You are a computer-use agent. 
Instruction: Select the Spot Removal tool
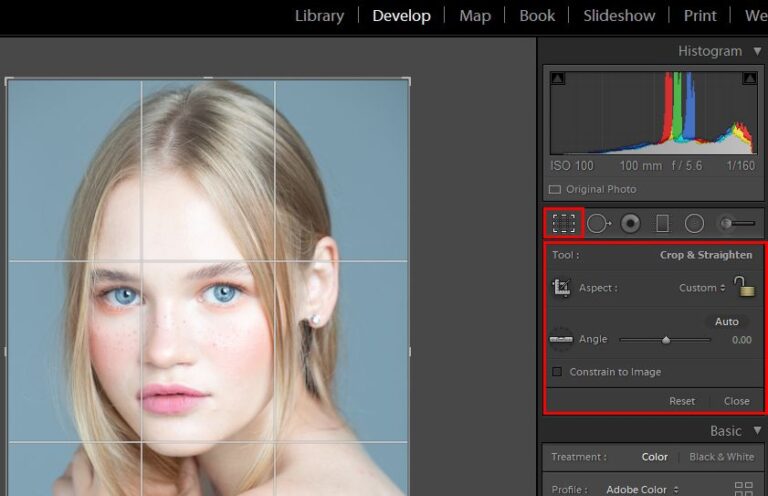[x=598, y=223]
